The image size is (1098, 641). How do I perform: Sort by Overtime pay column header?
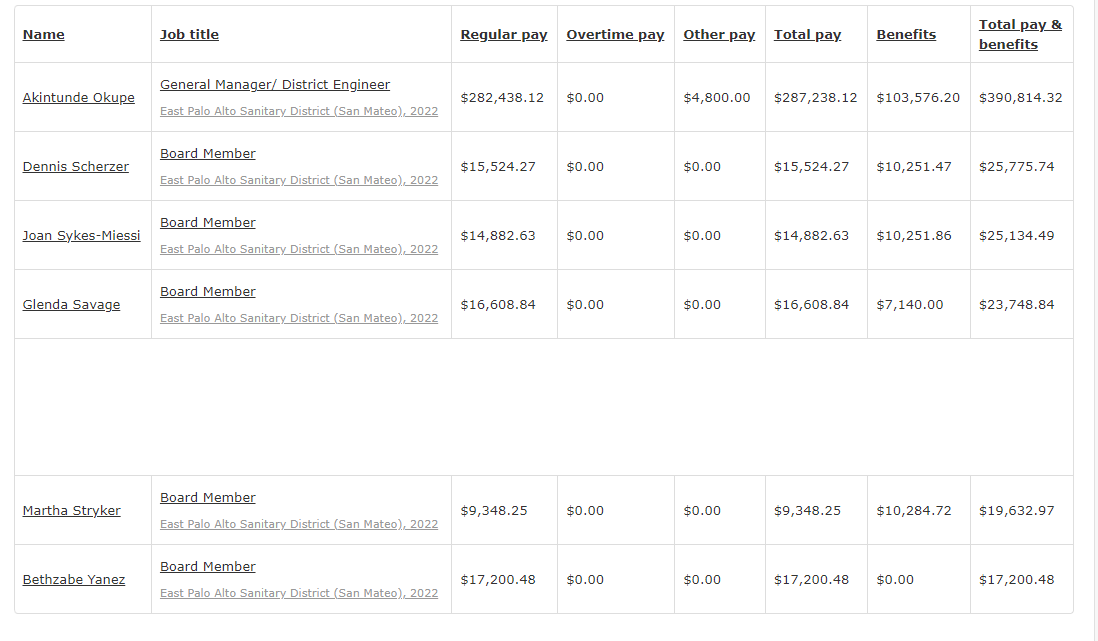pos(615,34)
